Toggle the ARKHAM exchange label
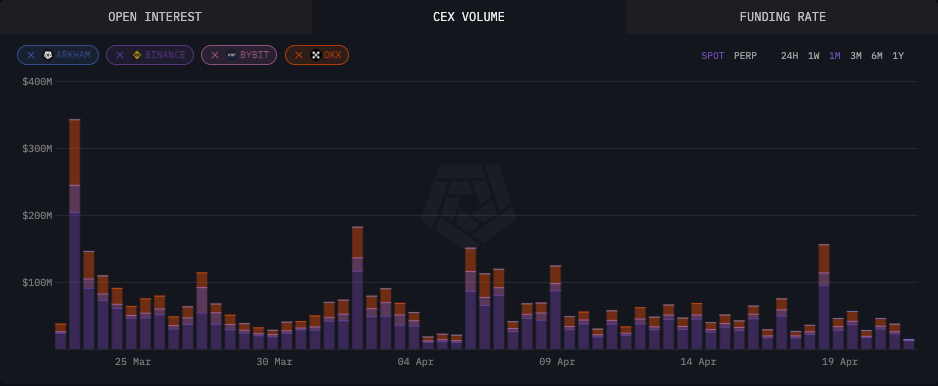This screenshot has width=938, height=386. (74, 55)
